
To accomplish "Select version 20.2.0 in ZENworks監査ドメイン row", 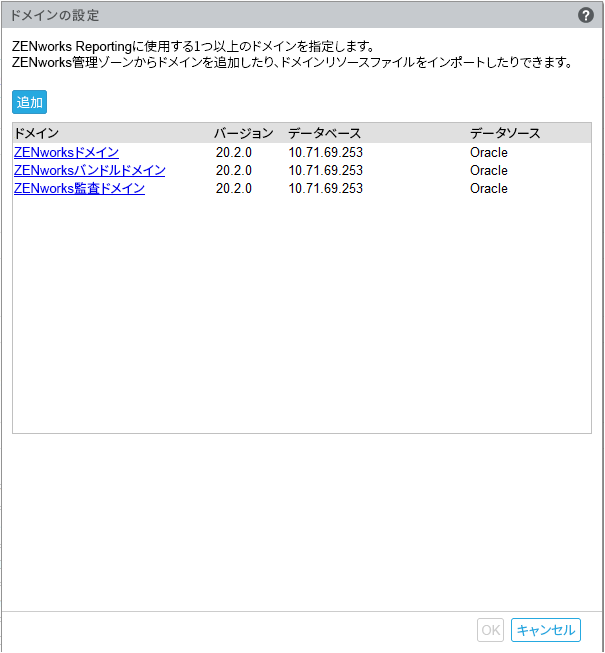I will (234, 188).
